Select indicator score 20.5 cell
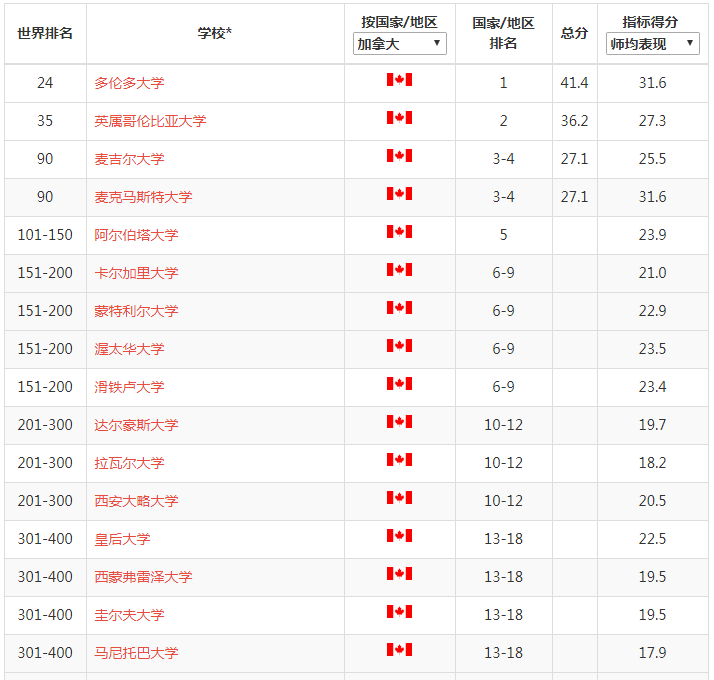714x680 pixels. pyautogui.click(x=653, y=501)
